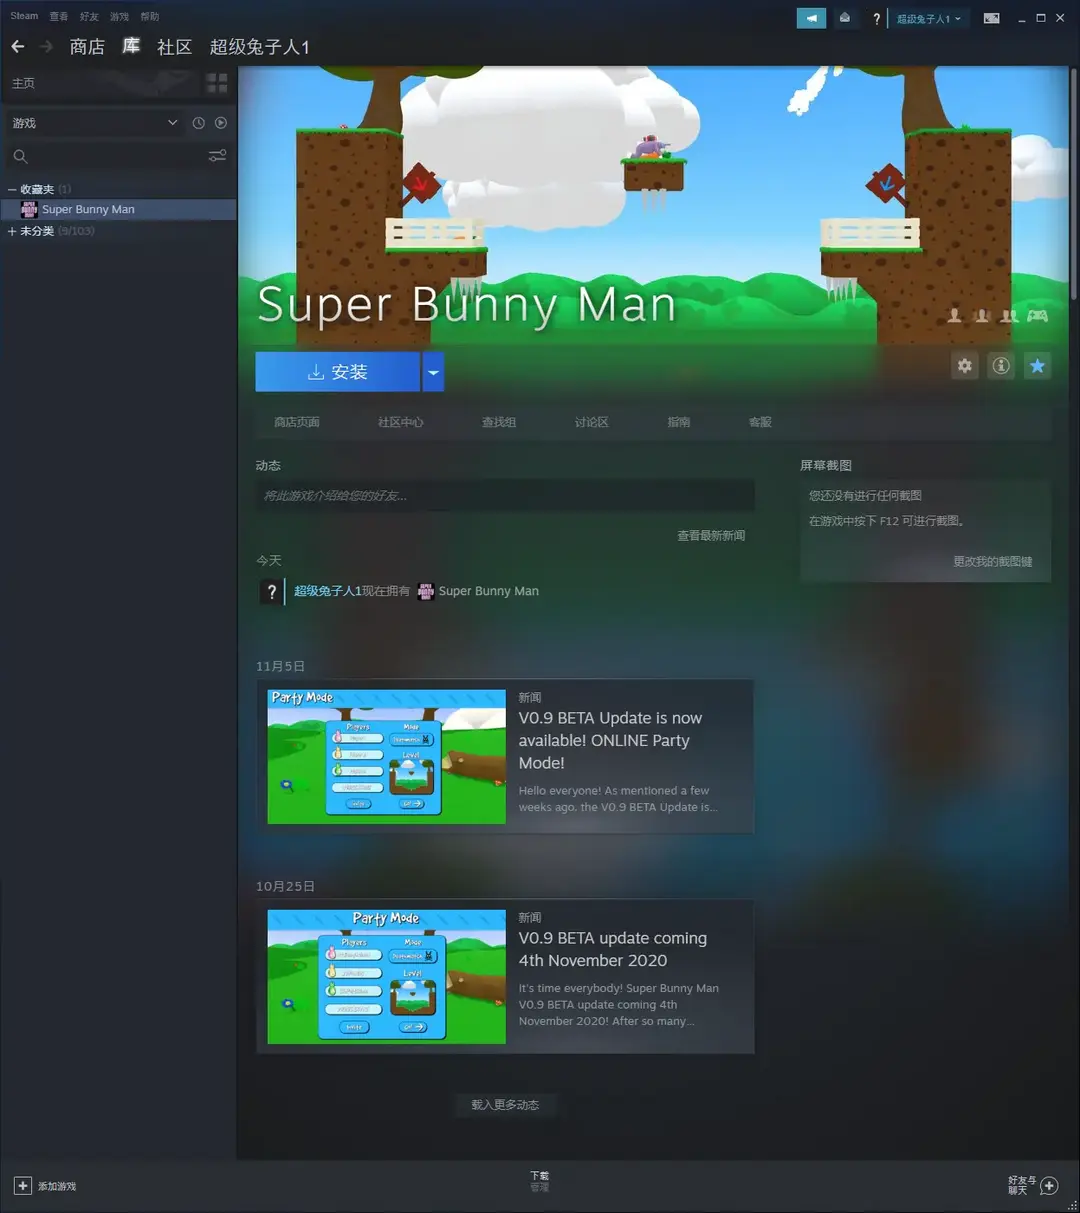Click 更改我的截图键 link
The image size is (1080, 1213).
point(993,562)
